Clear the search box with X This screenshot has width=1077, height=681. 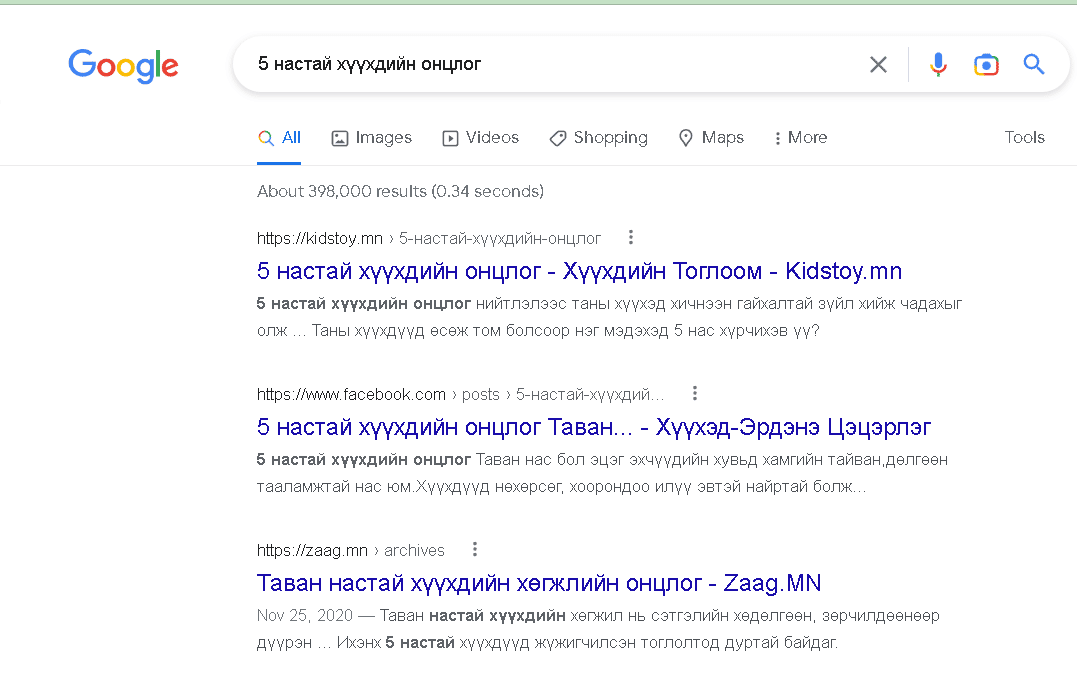[x=878, y=65]
